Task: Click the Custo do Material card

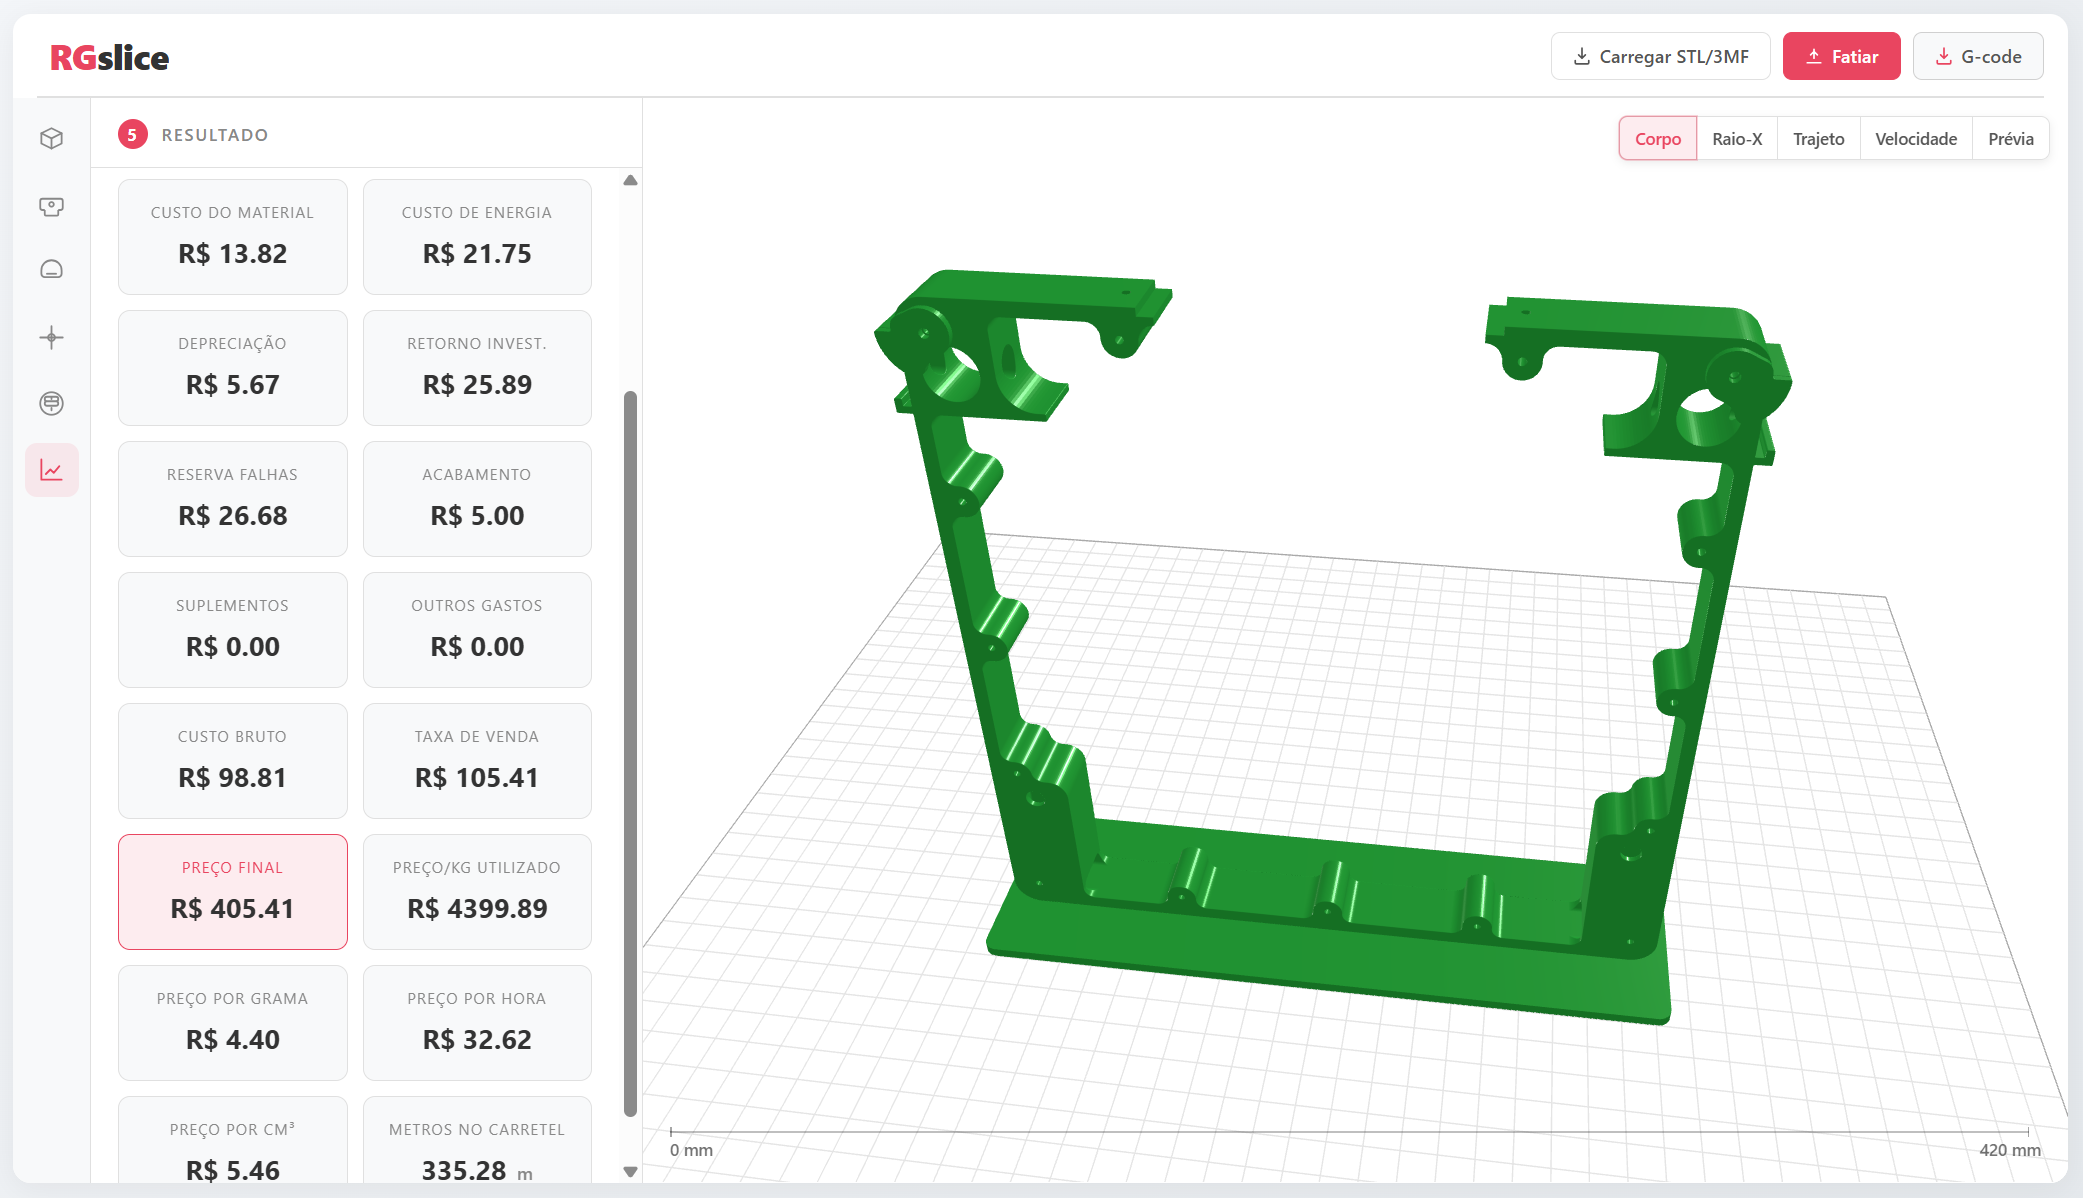Action: coord(233,237)
